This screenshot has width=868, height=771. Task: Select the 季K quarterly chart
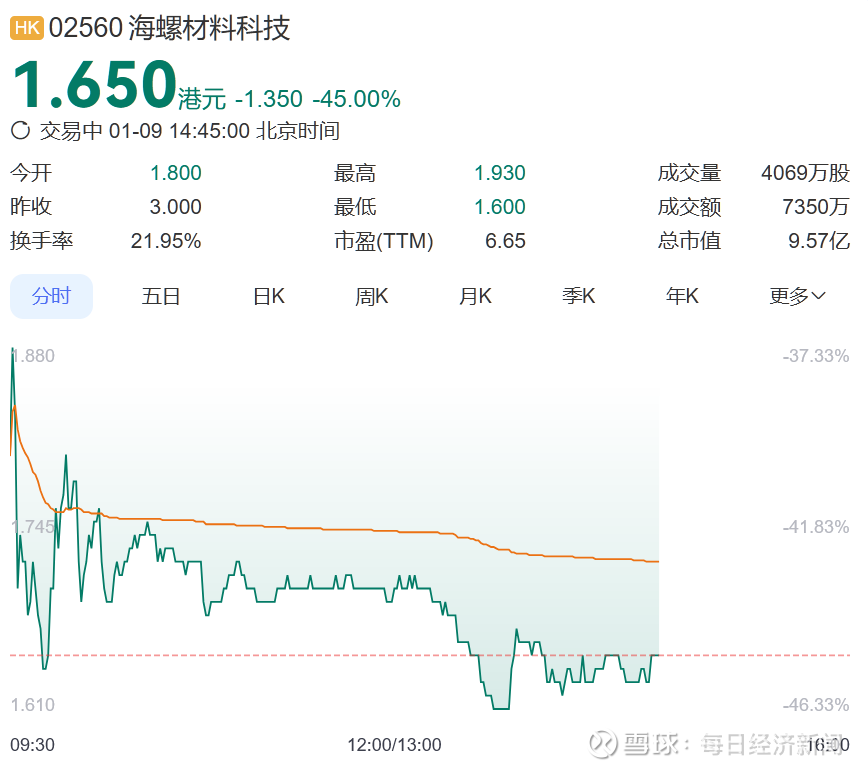[x=578, y=296]
